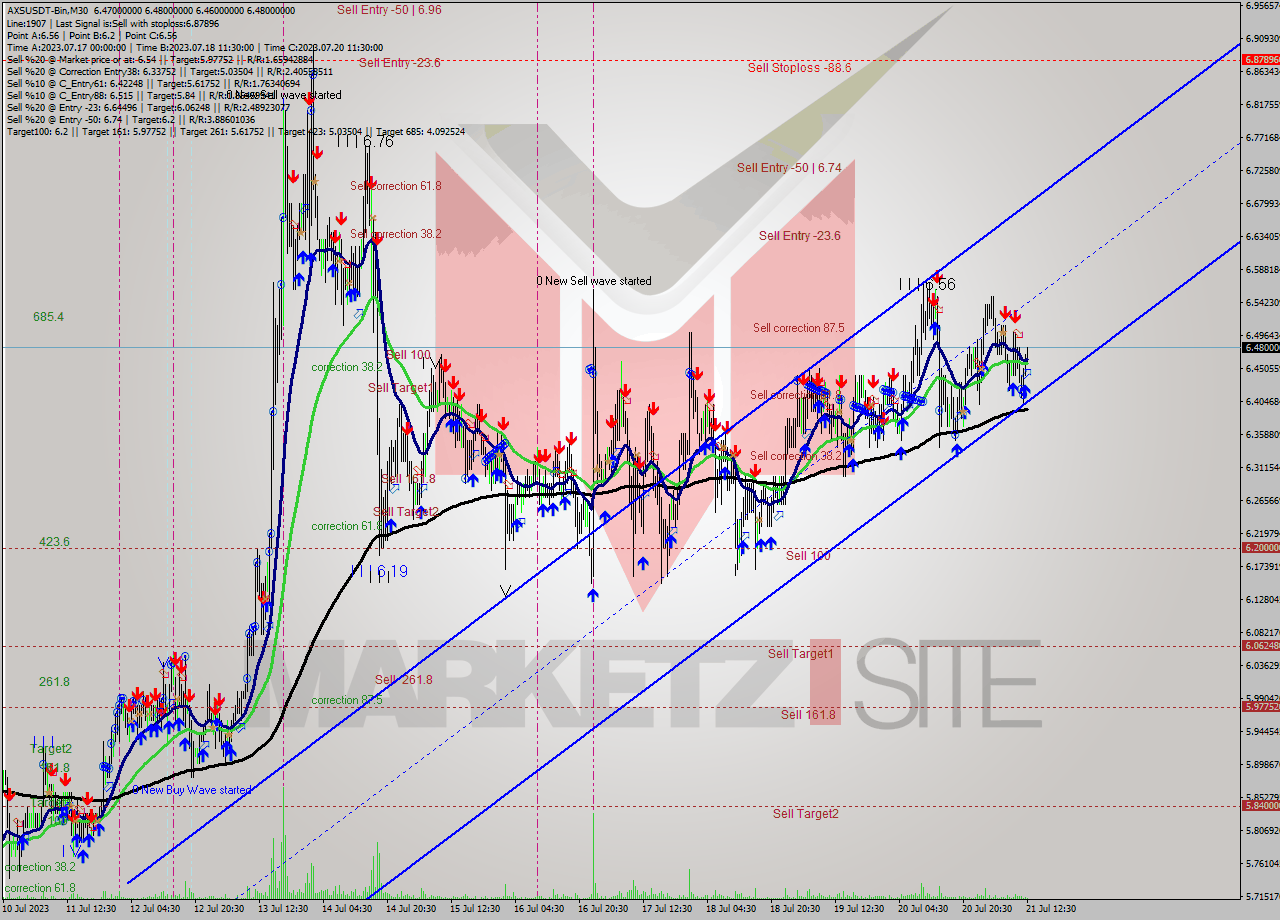
Task: Click the red 6.87896 stoploss price tag
Action: pyautogui.click(x=1261, y=60)
